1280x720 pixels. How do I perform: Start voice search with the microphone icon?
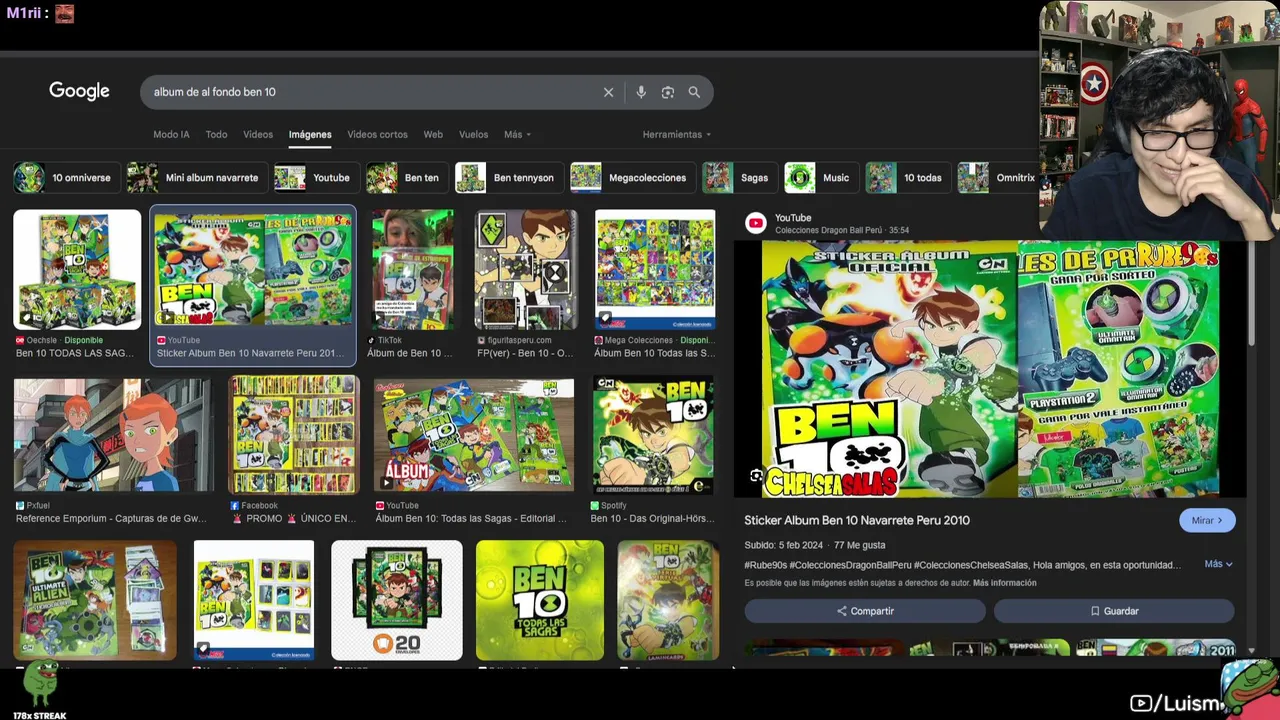pos(641,92)
